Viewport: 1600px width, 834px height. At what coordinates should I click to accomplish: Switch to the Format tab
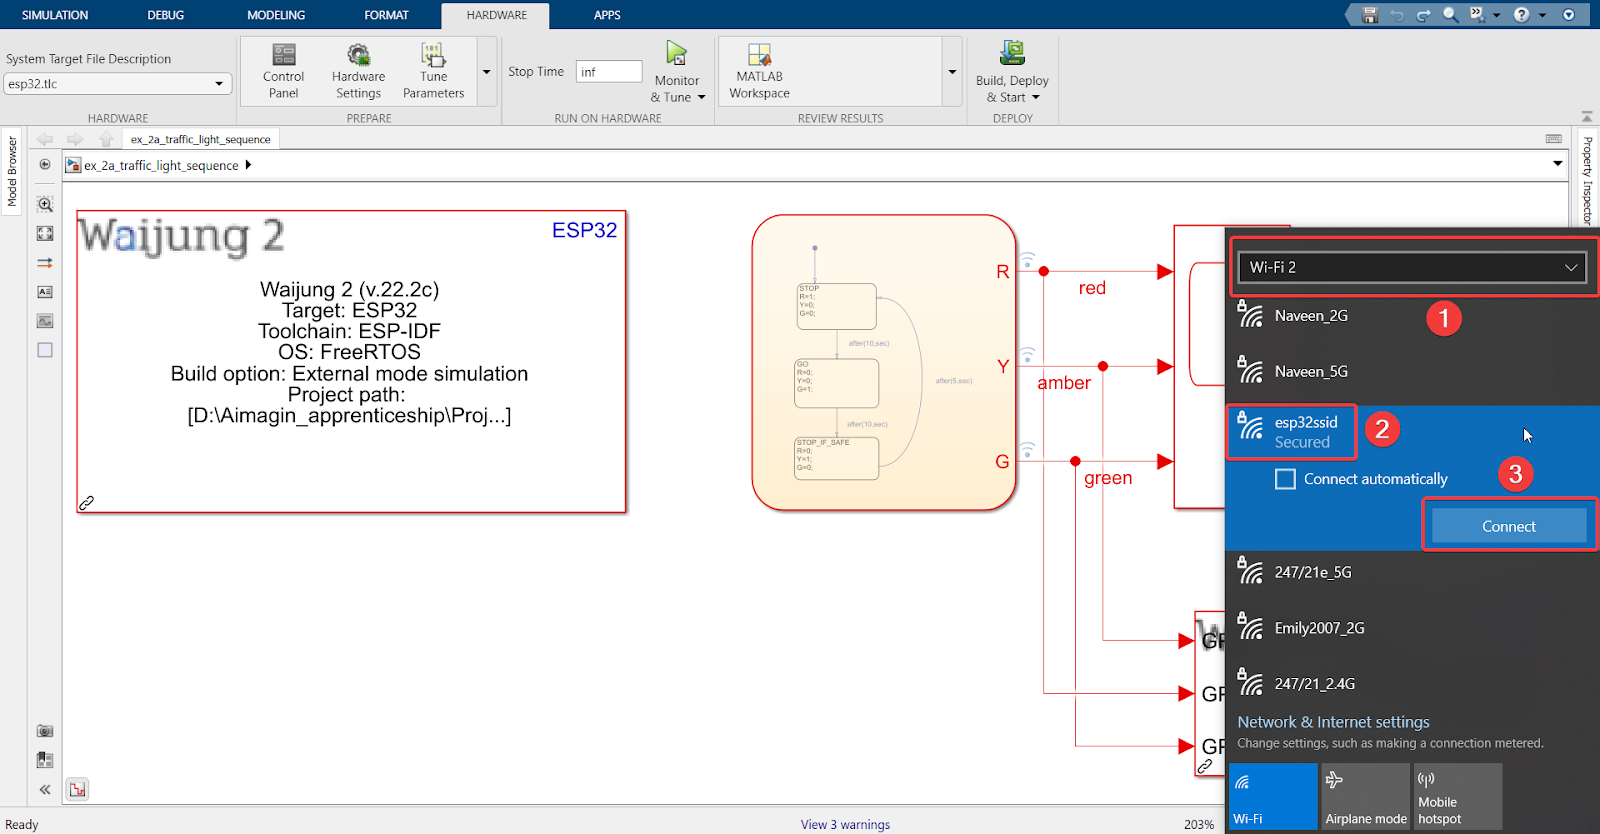pyautogui.click(x=386, y=15)
